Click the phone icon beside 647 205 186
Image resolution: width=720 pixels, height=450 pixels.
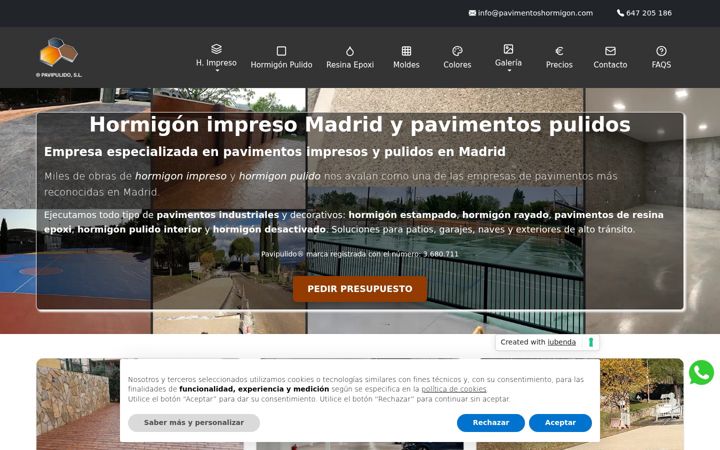coord(620,13)
